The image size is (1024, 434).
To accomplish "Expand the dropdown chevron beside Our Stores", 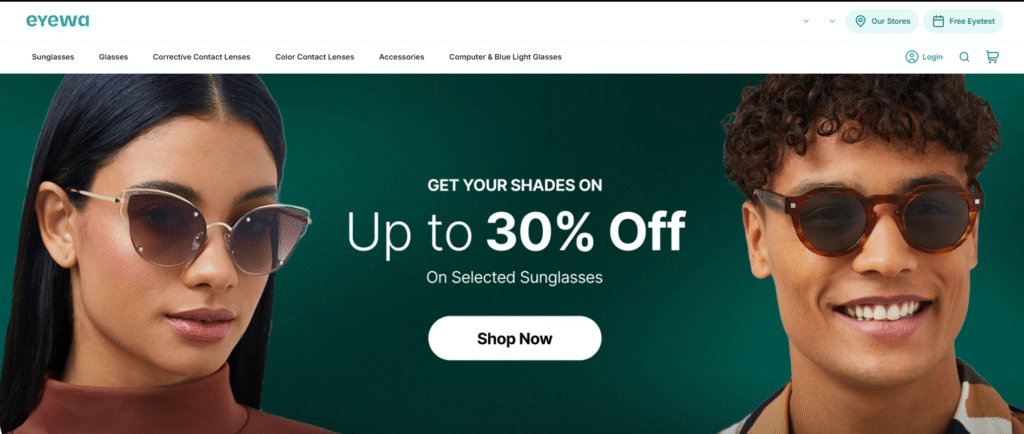I will pos(832,21).
